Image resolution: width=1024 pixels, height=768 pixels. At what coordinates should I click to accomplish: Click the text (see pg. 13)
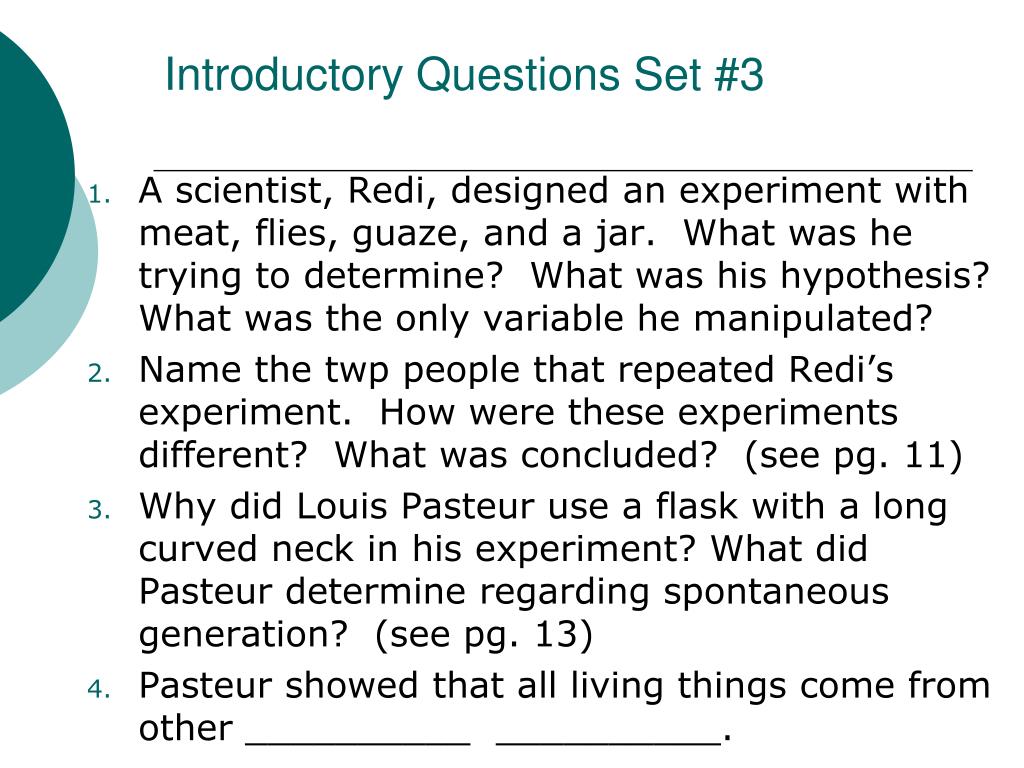click(x=484, y=635)
